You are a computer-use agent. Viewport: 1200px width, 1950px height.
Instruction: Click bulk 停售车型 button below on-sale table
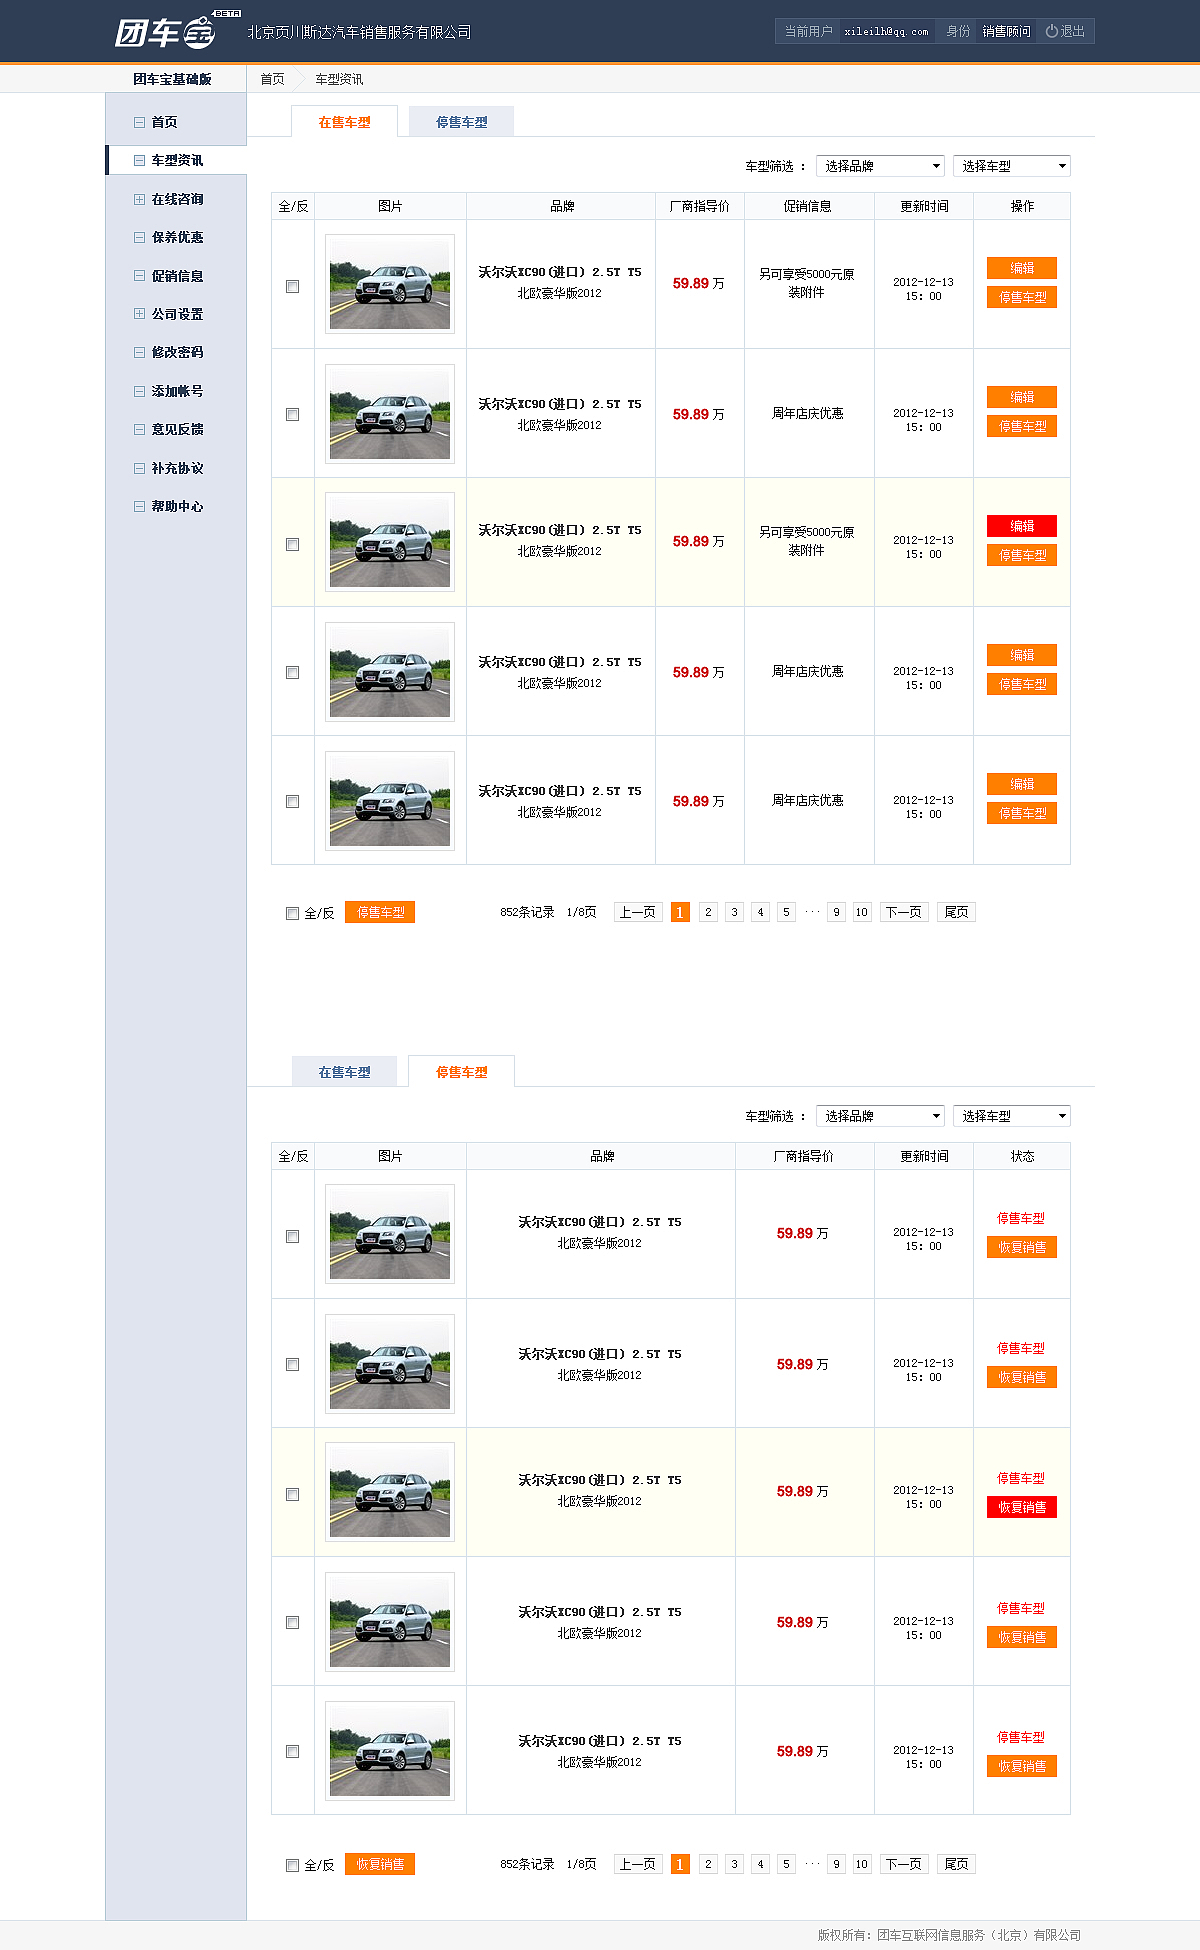tap(380, 912)
